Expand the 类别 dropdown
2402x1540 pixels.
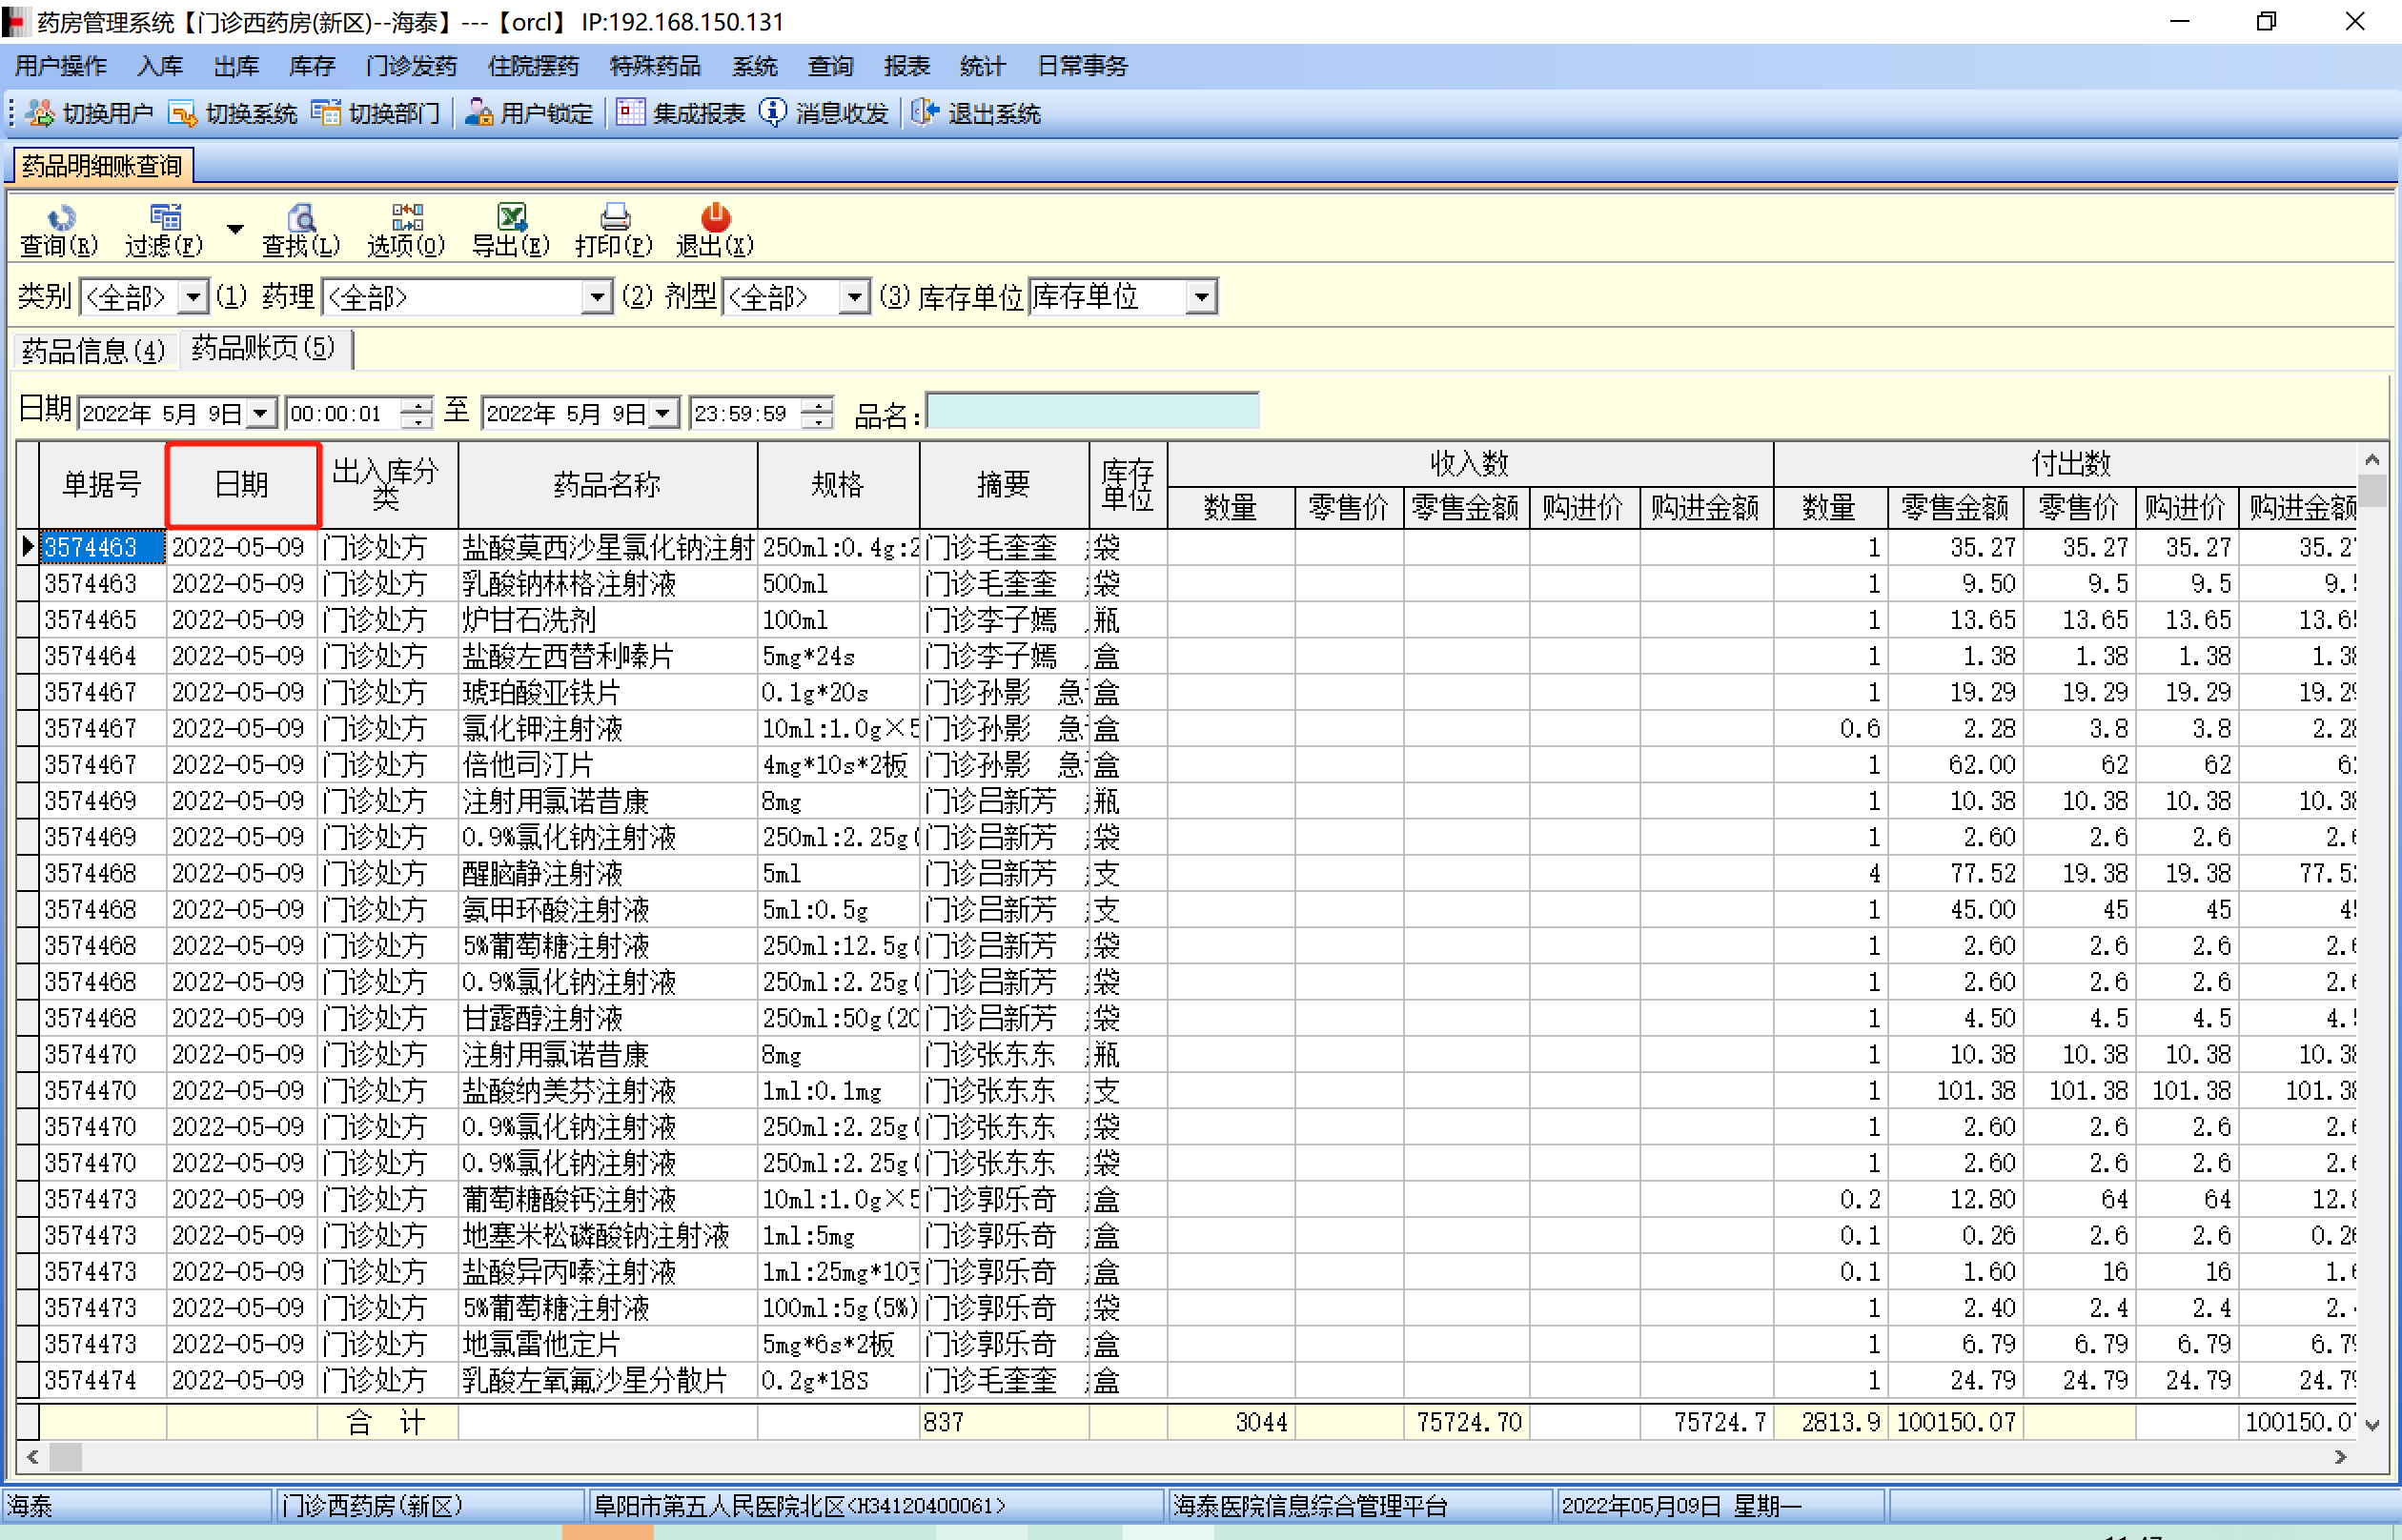point(192,297)
